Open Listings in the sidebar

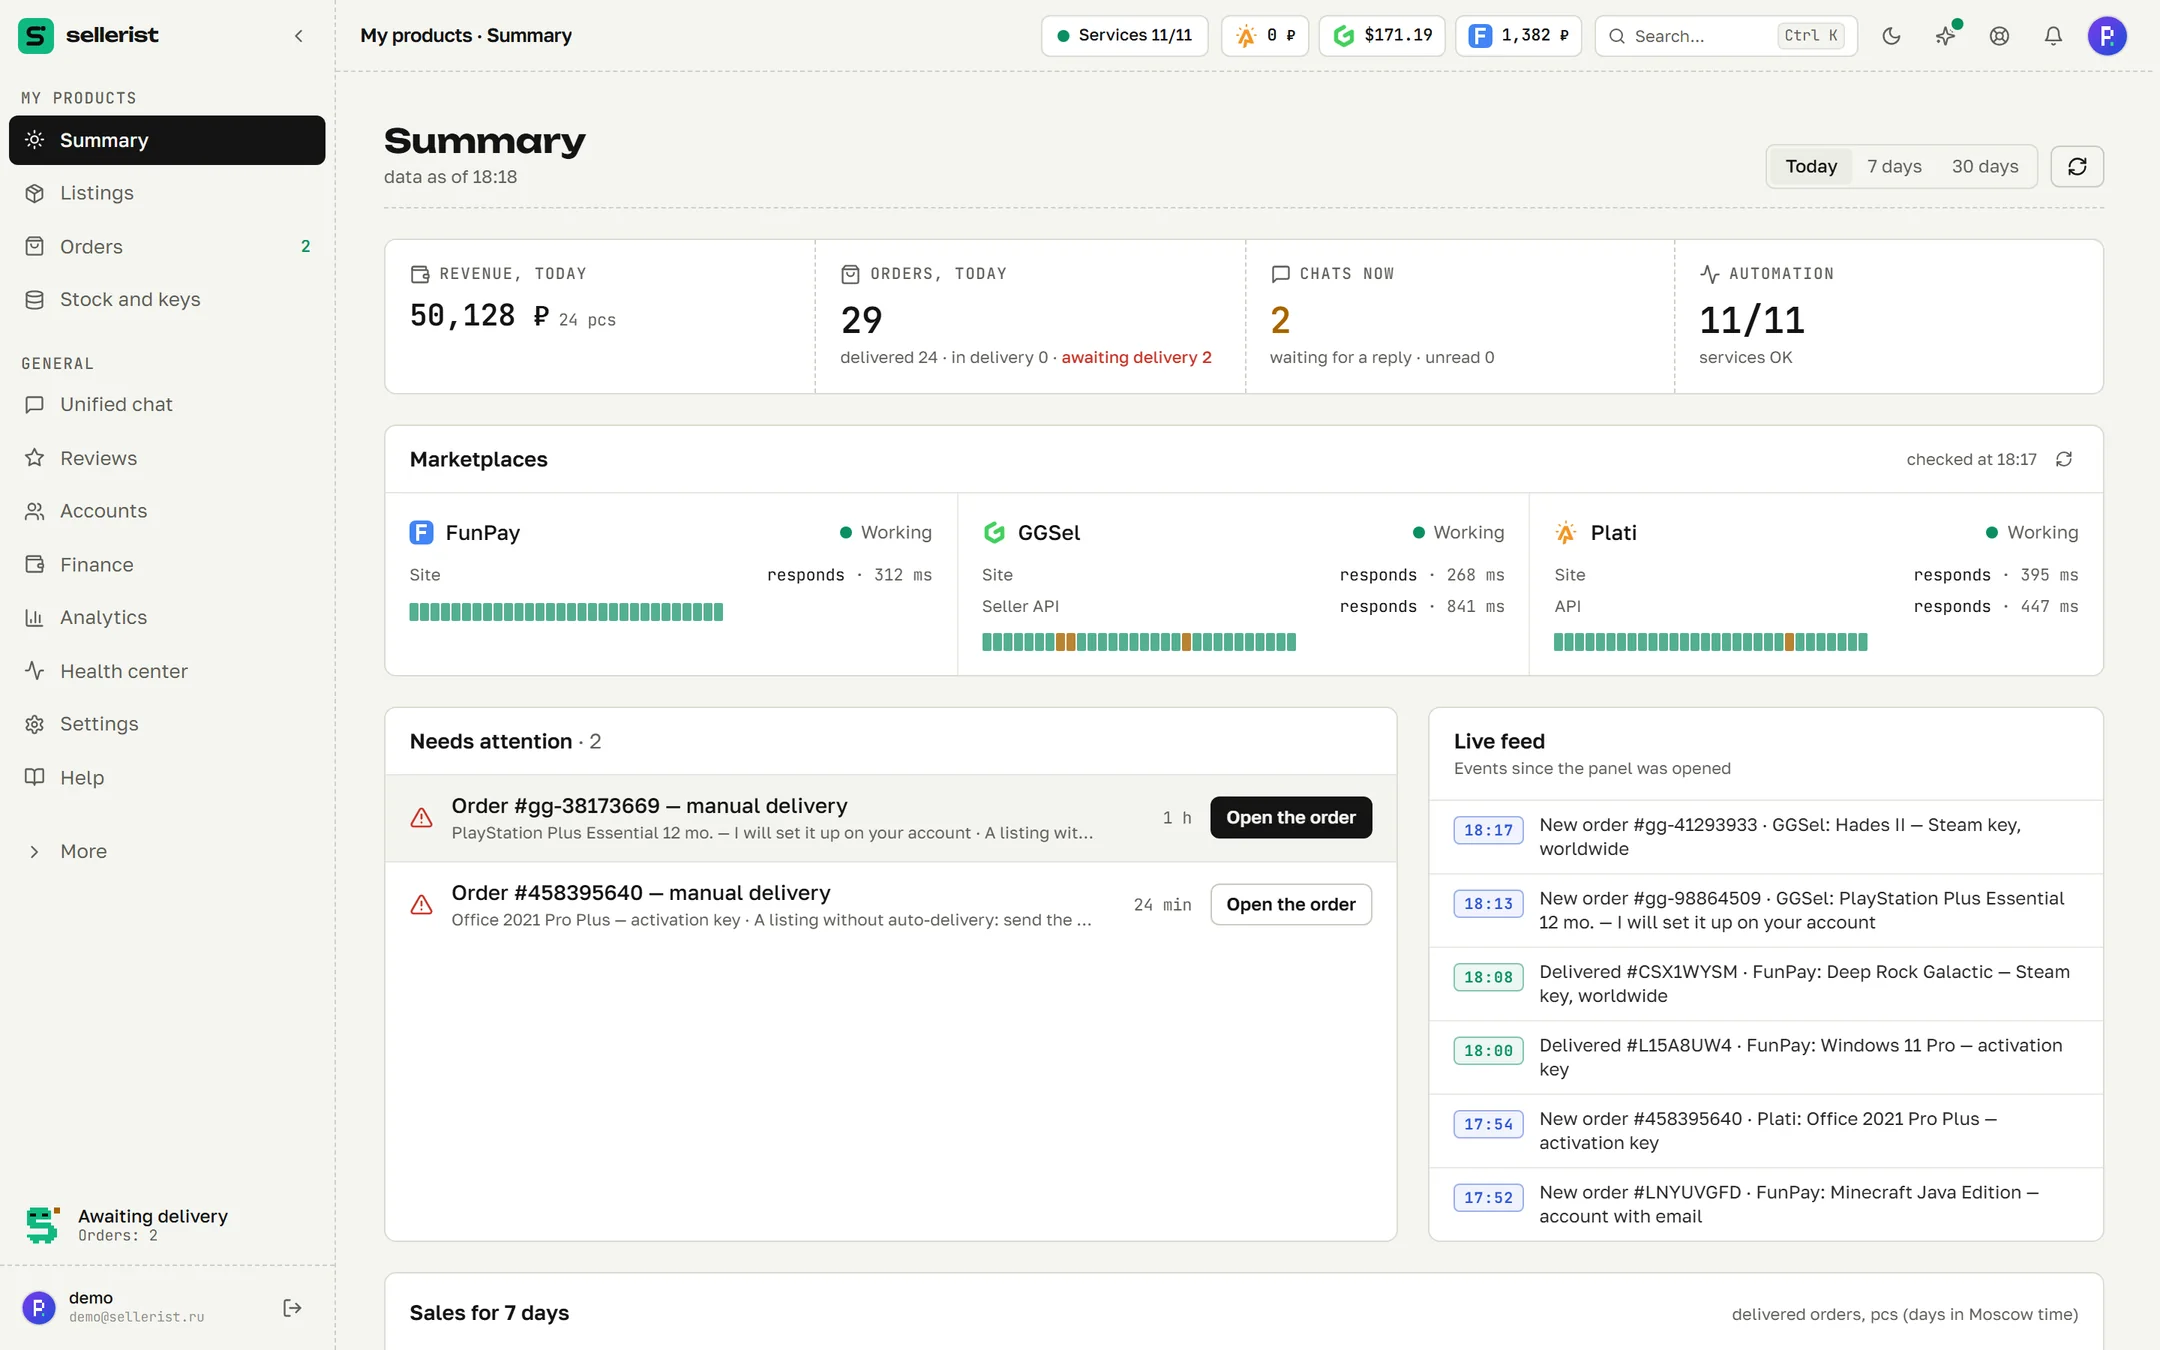[167, 193]
